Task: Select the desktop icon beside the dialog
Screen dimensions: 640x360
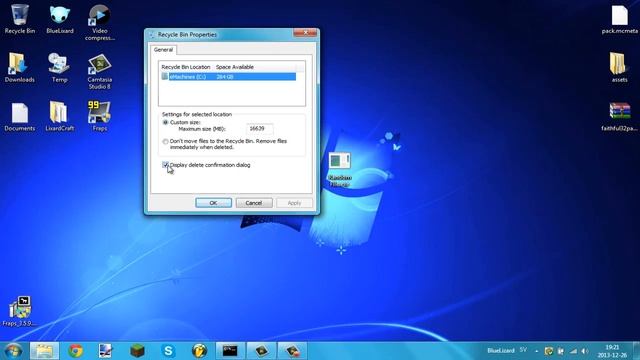Action: click(x=340, y=169)
